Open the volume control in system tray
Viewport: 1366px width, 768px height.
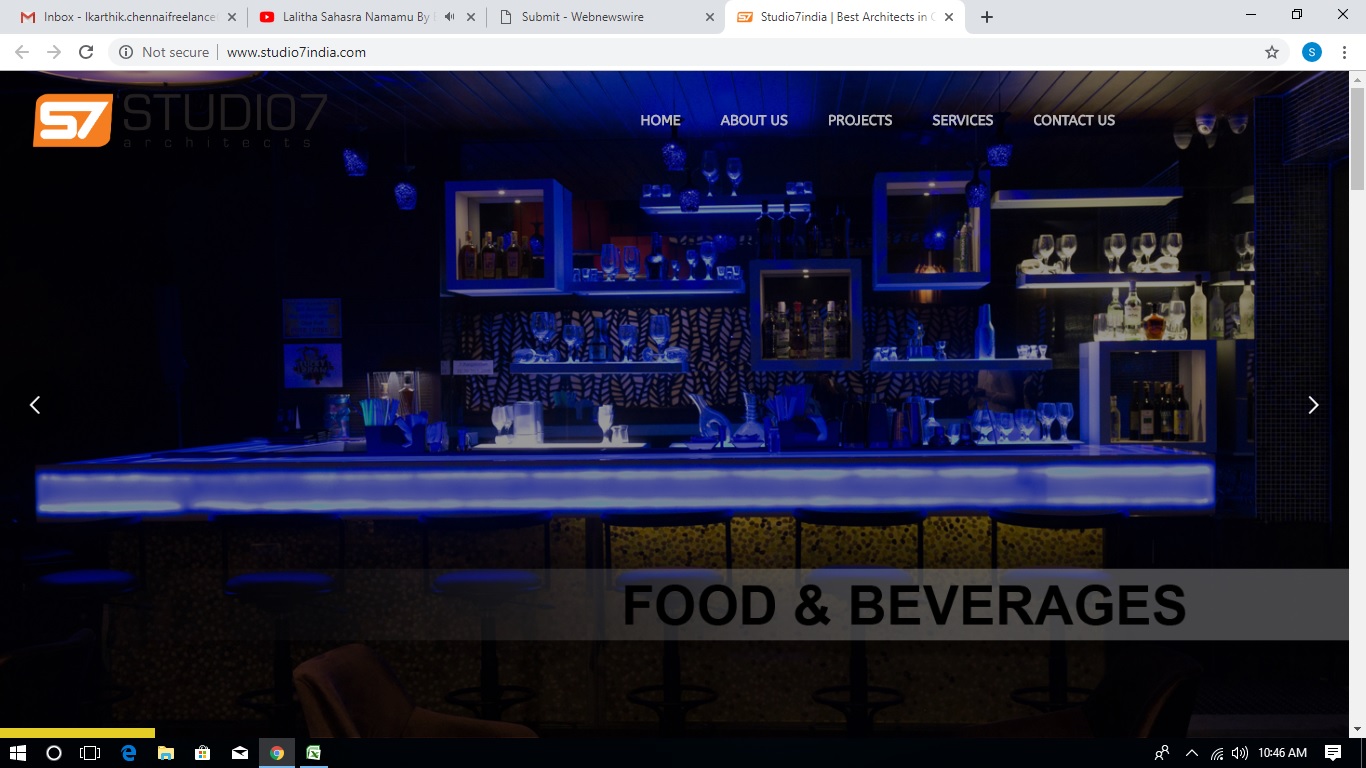[1240, 753]
